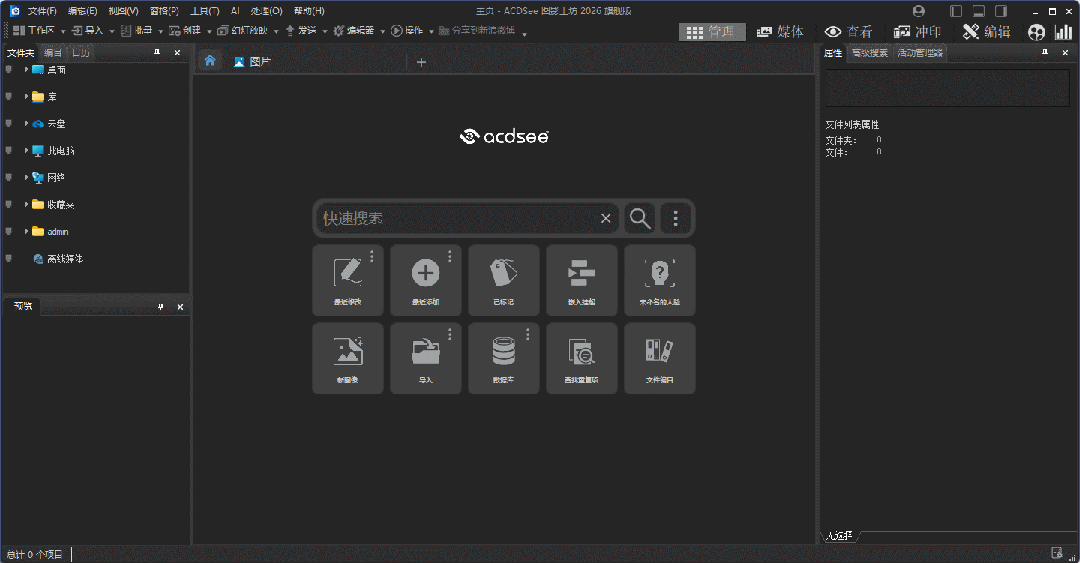Screen dimensions: 1080x563
Task: Open the File (文件) menu
Action: tap(42, 11)
